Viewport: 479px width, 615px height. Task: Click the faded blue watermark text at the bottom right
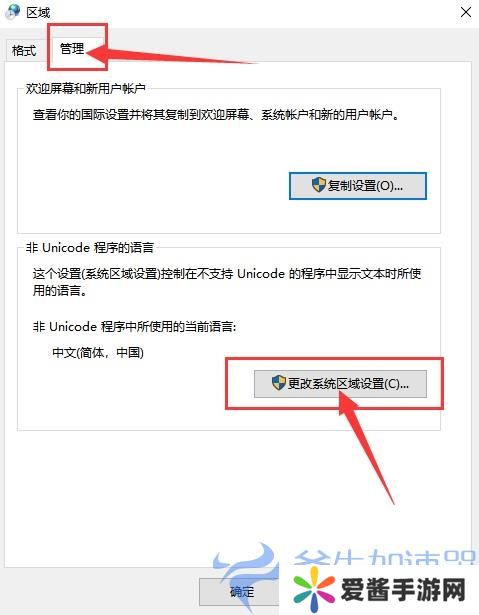coord(384,557)
